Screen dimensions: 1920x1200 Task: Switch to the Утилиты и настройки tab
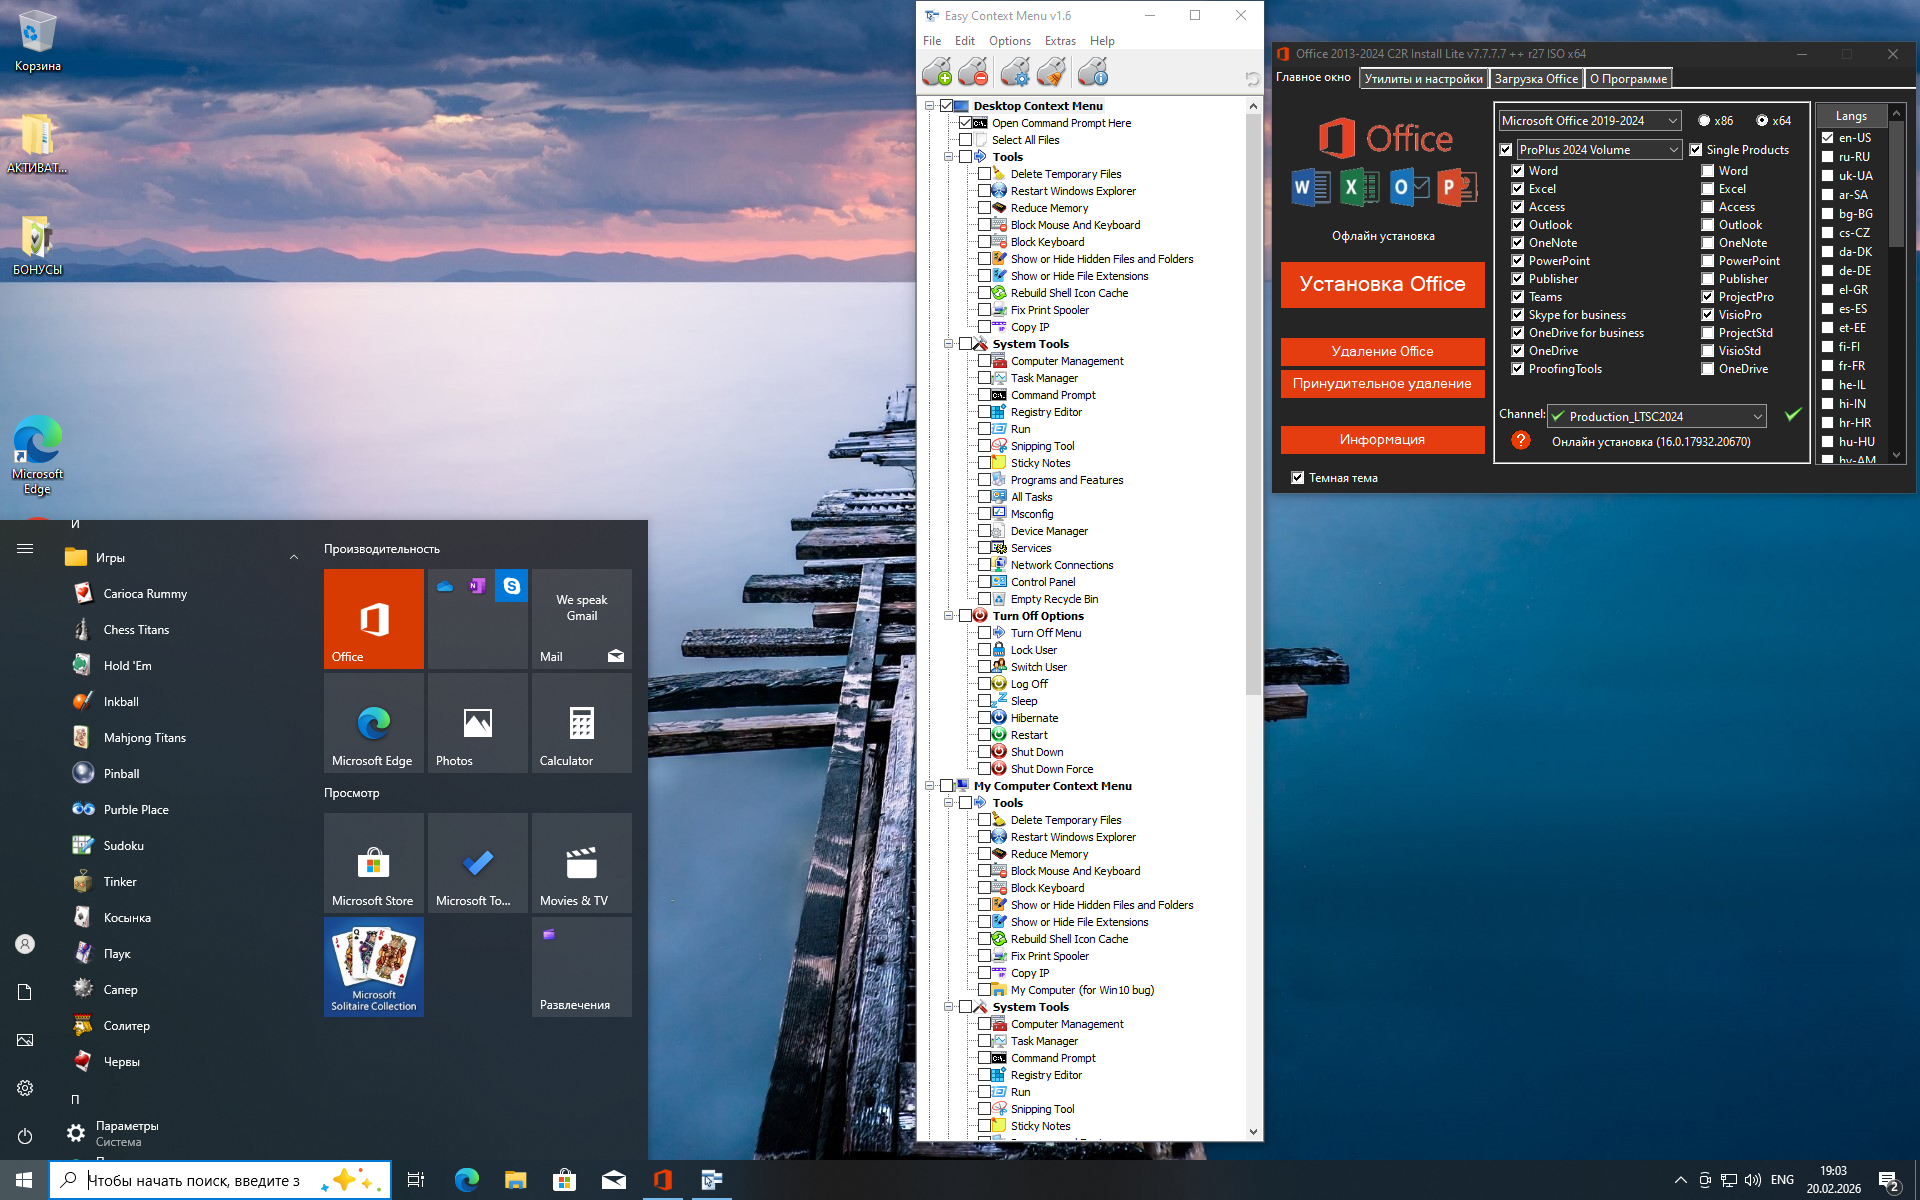coord(1423,79)
